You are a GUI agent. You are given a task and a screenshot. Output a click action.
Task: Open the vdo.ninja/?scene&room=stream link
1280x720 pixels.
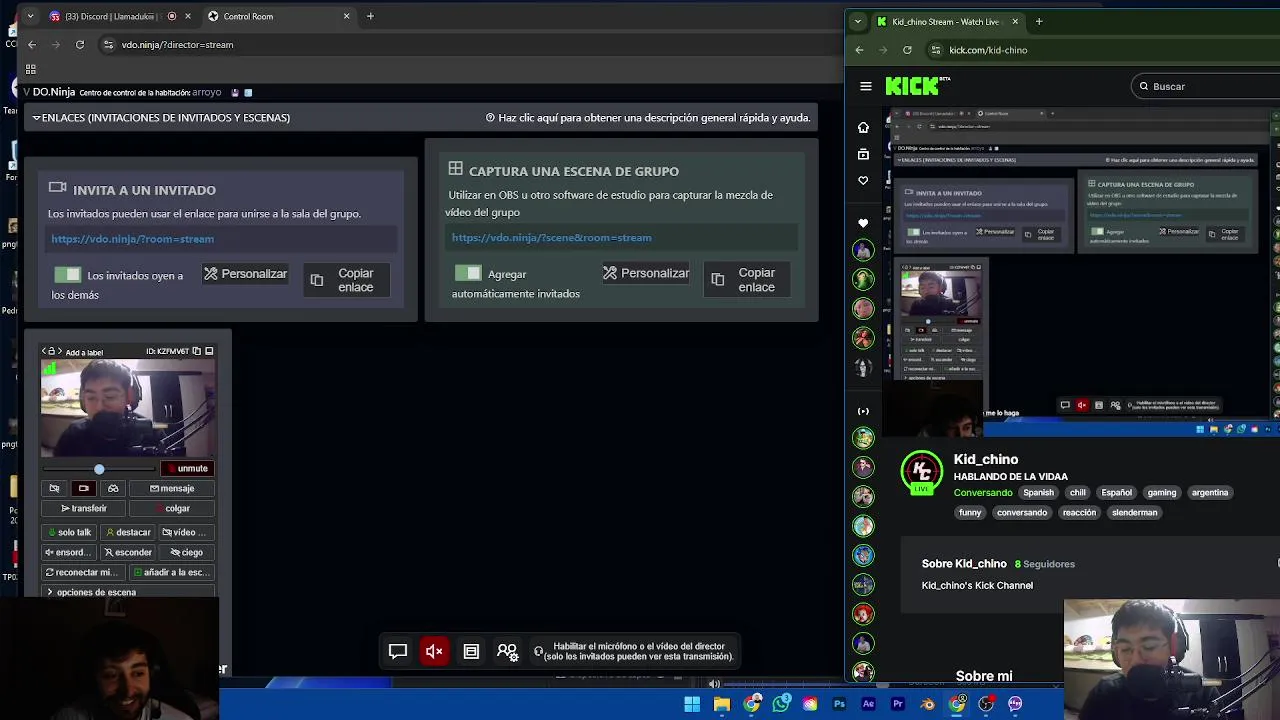click(x=551, y=238)
